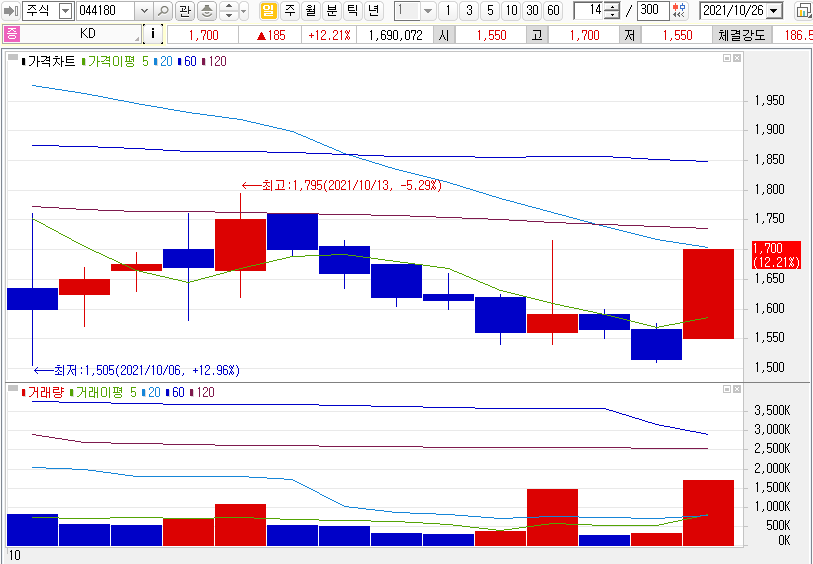The width and height of the screenshot is (813, 564).
Task: Select the 월 monthly chart period
Action: coord(311,10)
